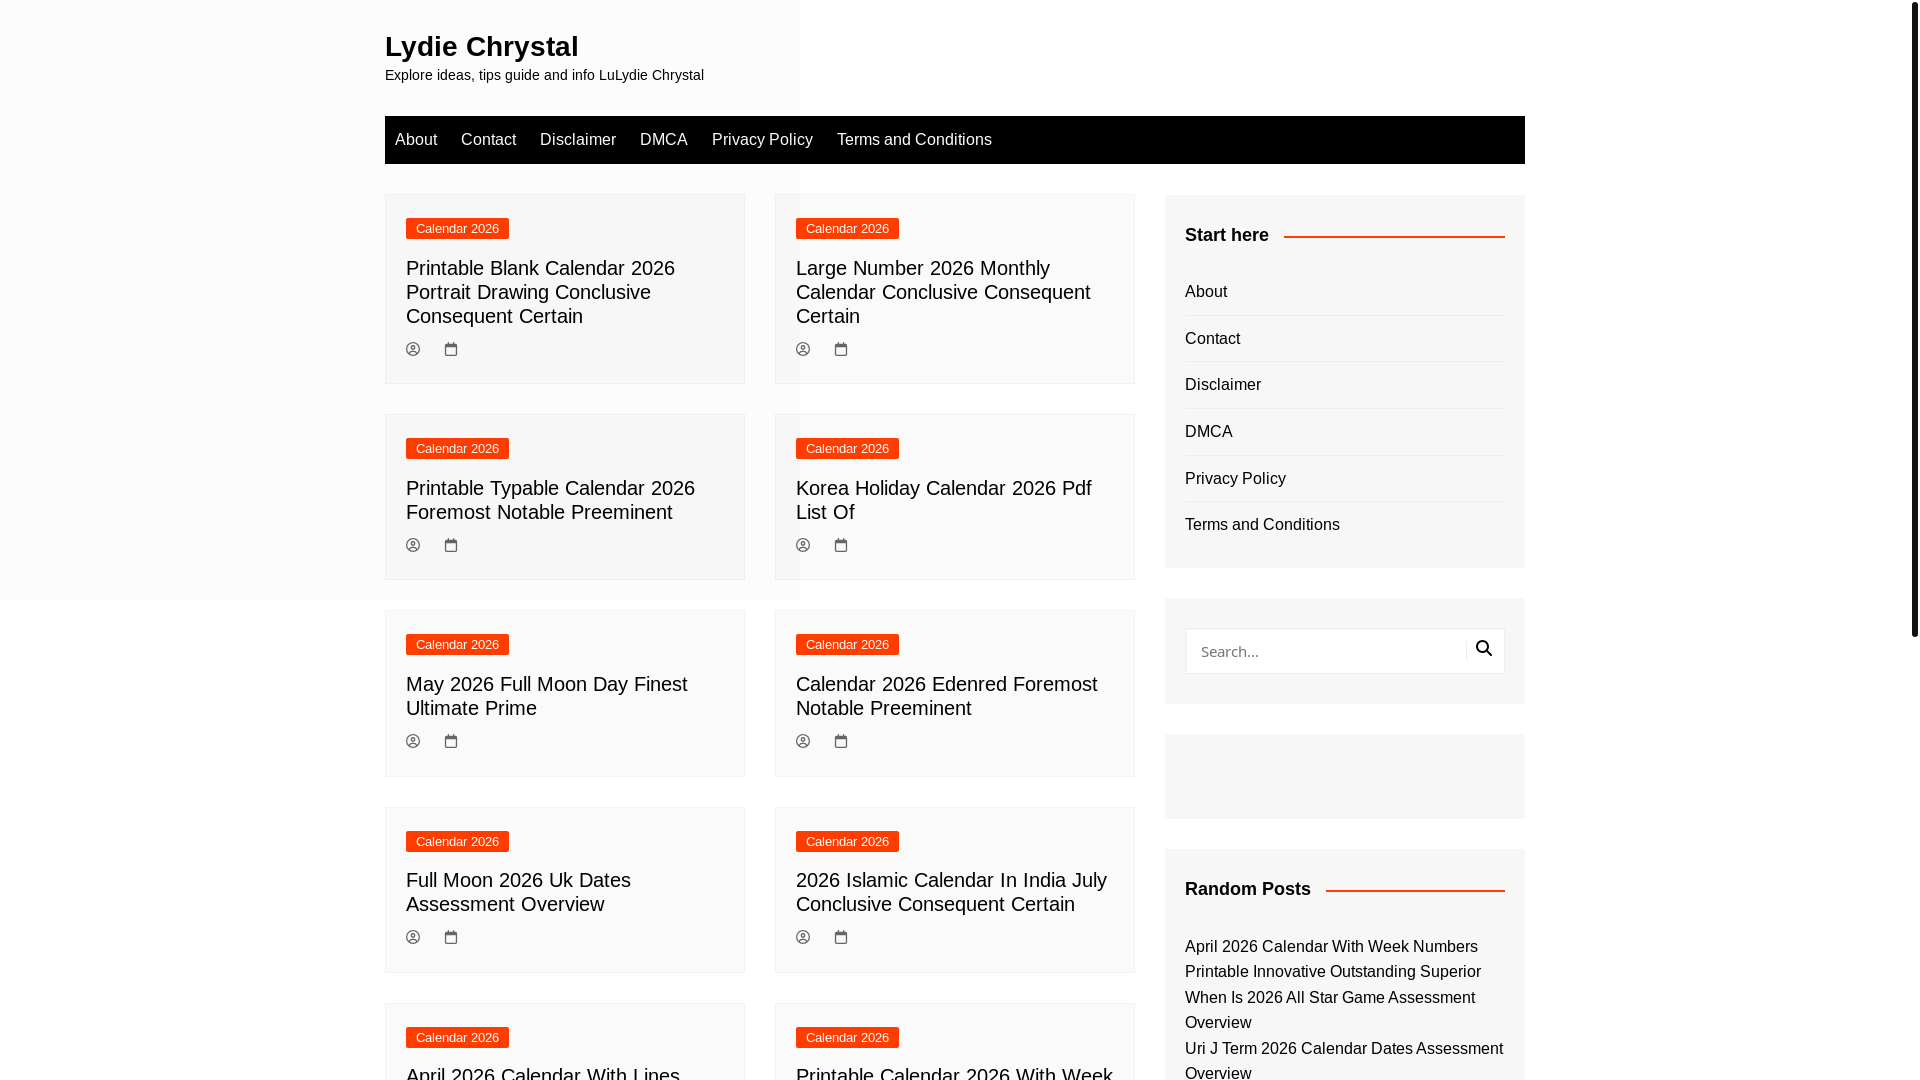This screenshot has height=1080, width=1920.
Task: Click date icon under 2026 Islamic Calendar post
Action: click(x=841, y=937)
